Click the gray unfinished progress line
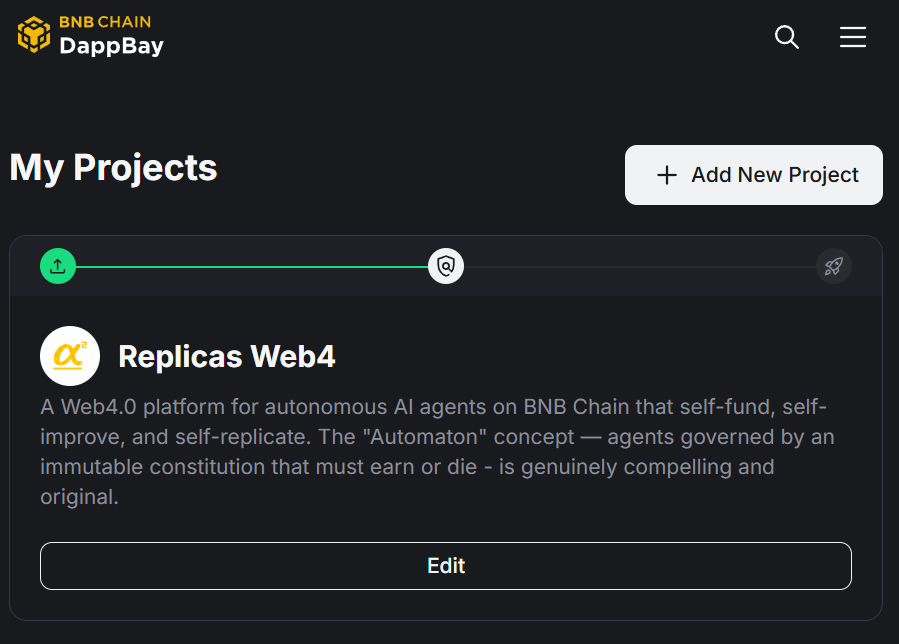Viewport: 899px width, 644px height. click(640, 267)
